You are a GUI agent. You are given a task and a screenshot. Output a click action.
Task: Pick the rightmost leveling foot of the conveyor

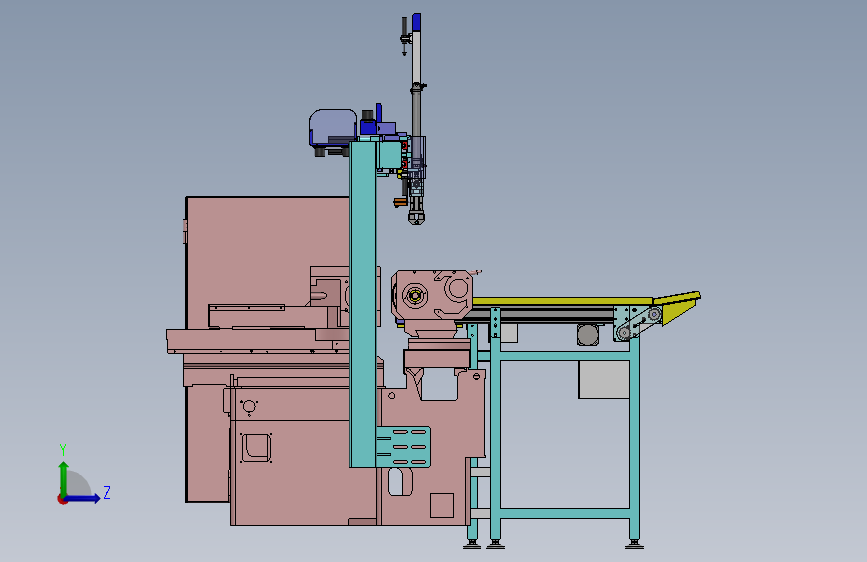point(634,544)
